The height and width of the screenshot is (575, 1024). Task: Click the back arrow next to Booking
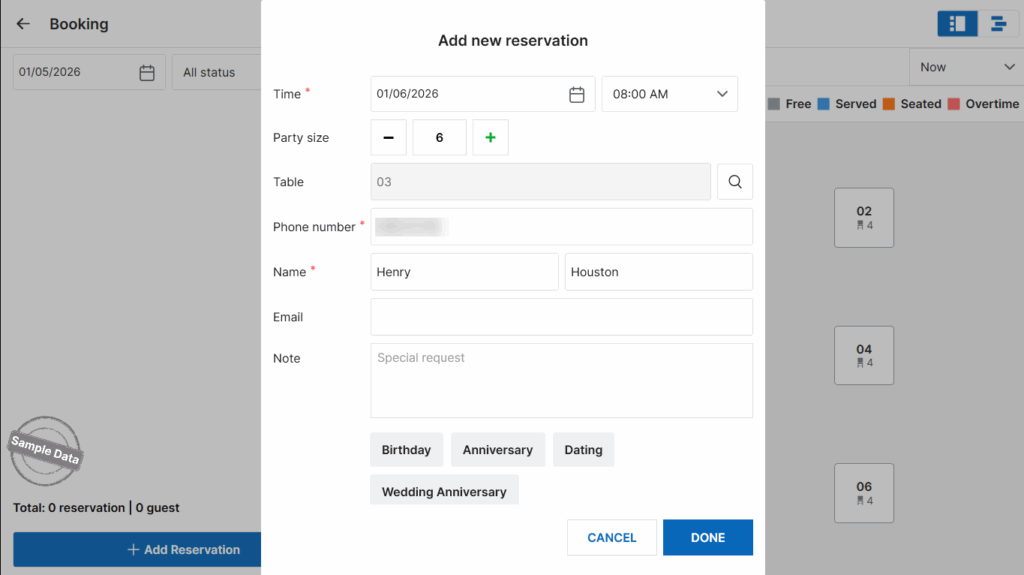(x=23, y=24)
